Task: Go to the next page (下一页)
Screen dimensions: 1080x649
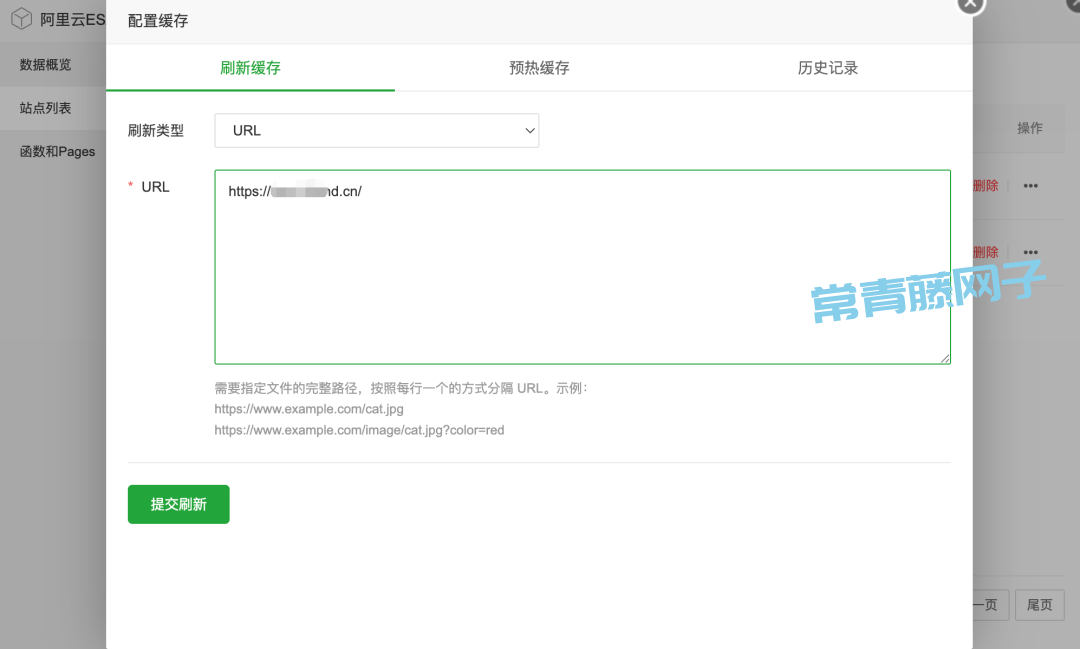Action: (987, 605)
